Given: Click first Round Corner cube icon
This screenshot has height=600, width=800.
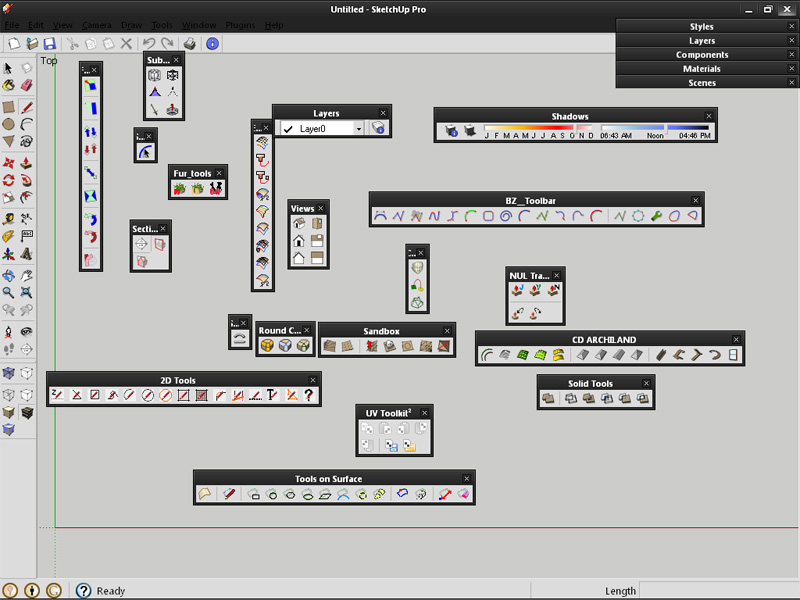Looking at the screenshot, I should coord(267,345).
